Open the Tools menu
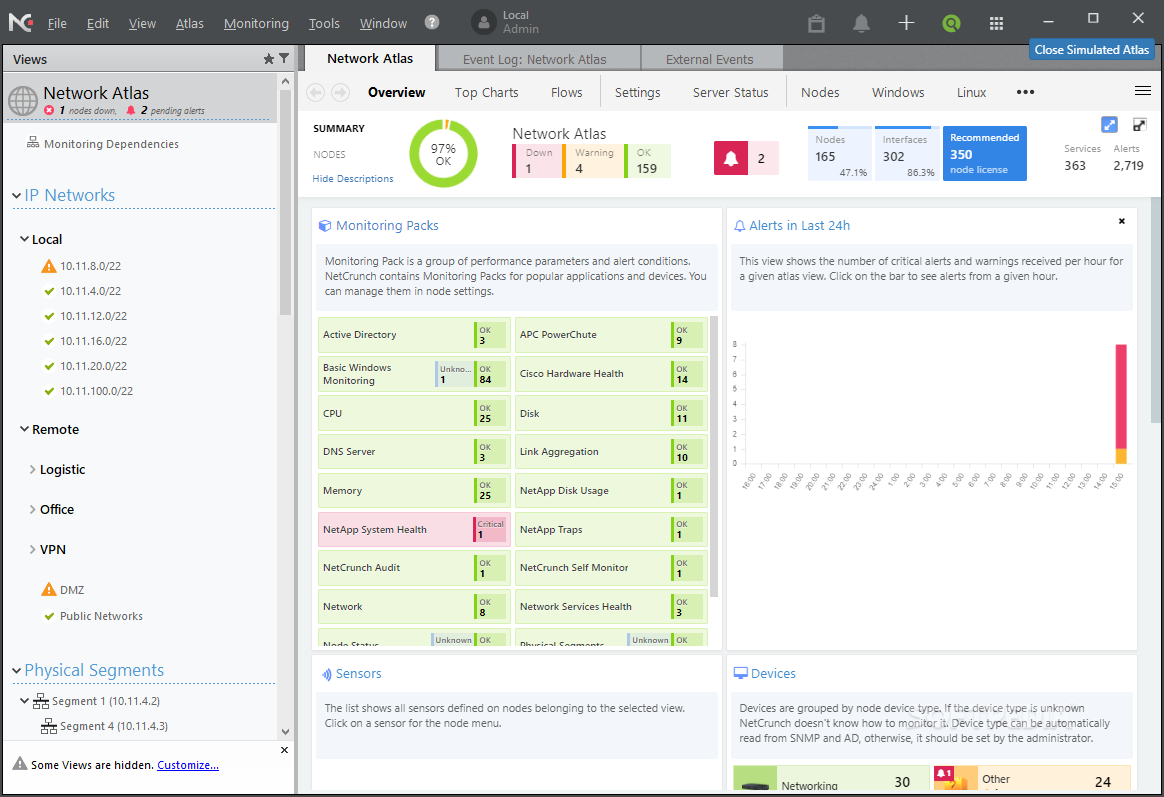The height and width of the screenshot is (797, 1164). (324, 24)
